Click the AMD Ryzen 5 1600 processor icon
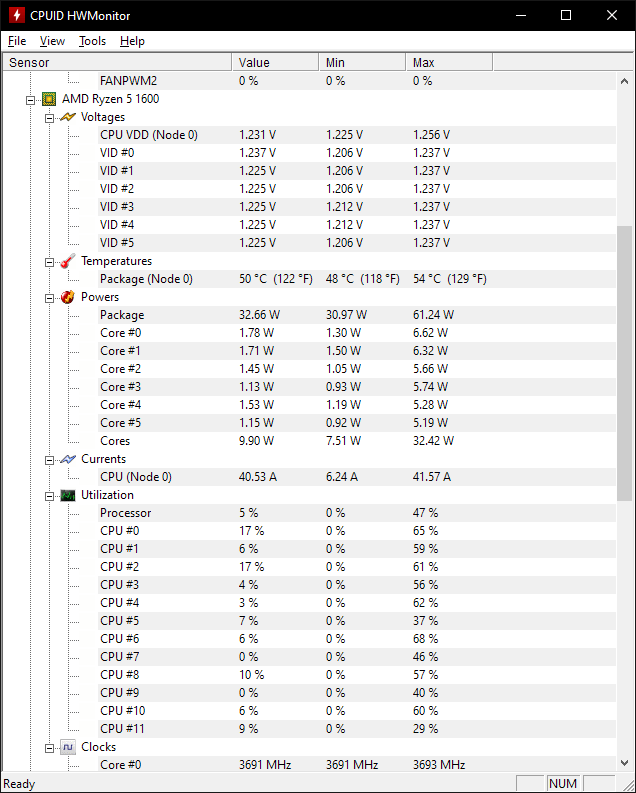636x793 pixels. [x=49, y=99]
